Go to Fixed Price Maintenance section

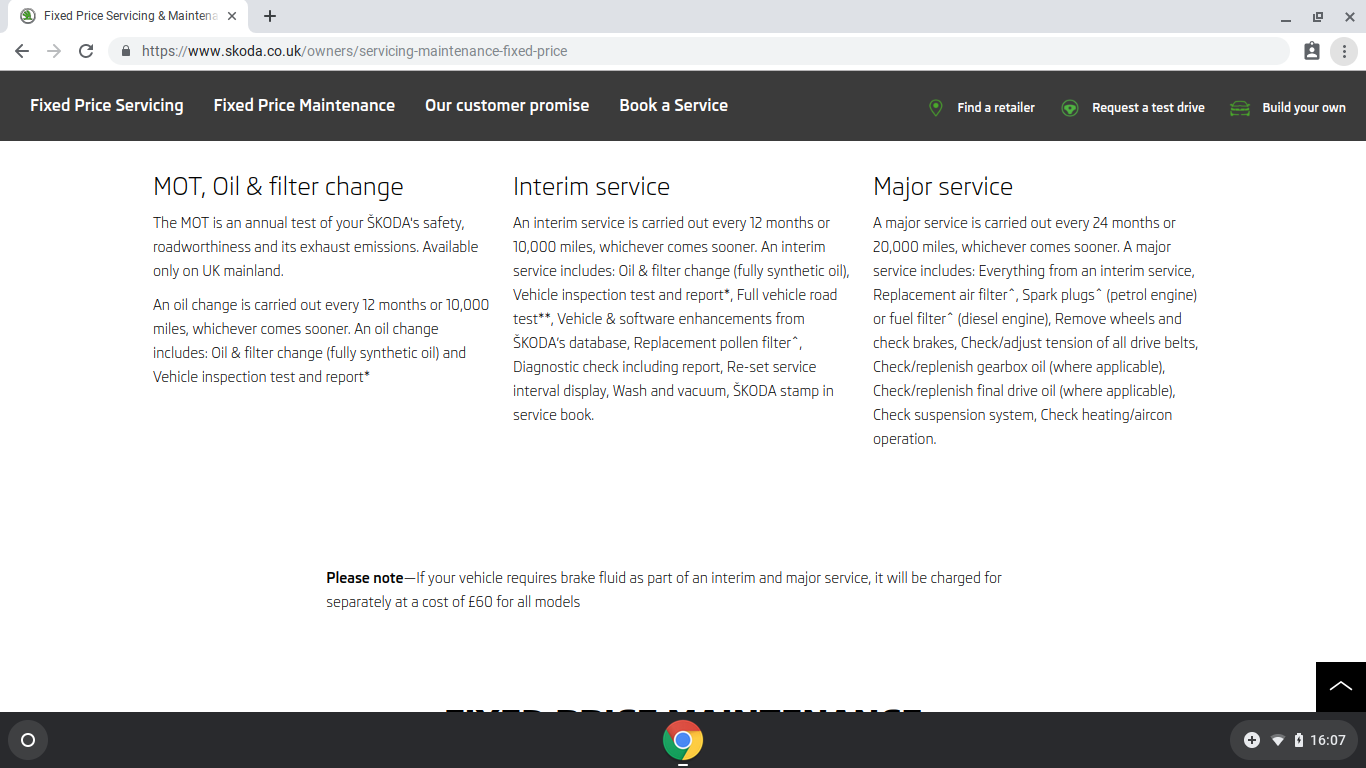tap(304, 105)
